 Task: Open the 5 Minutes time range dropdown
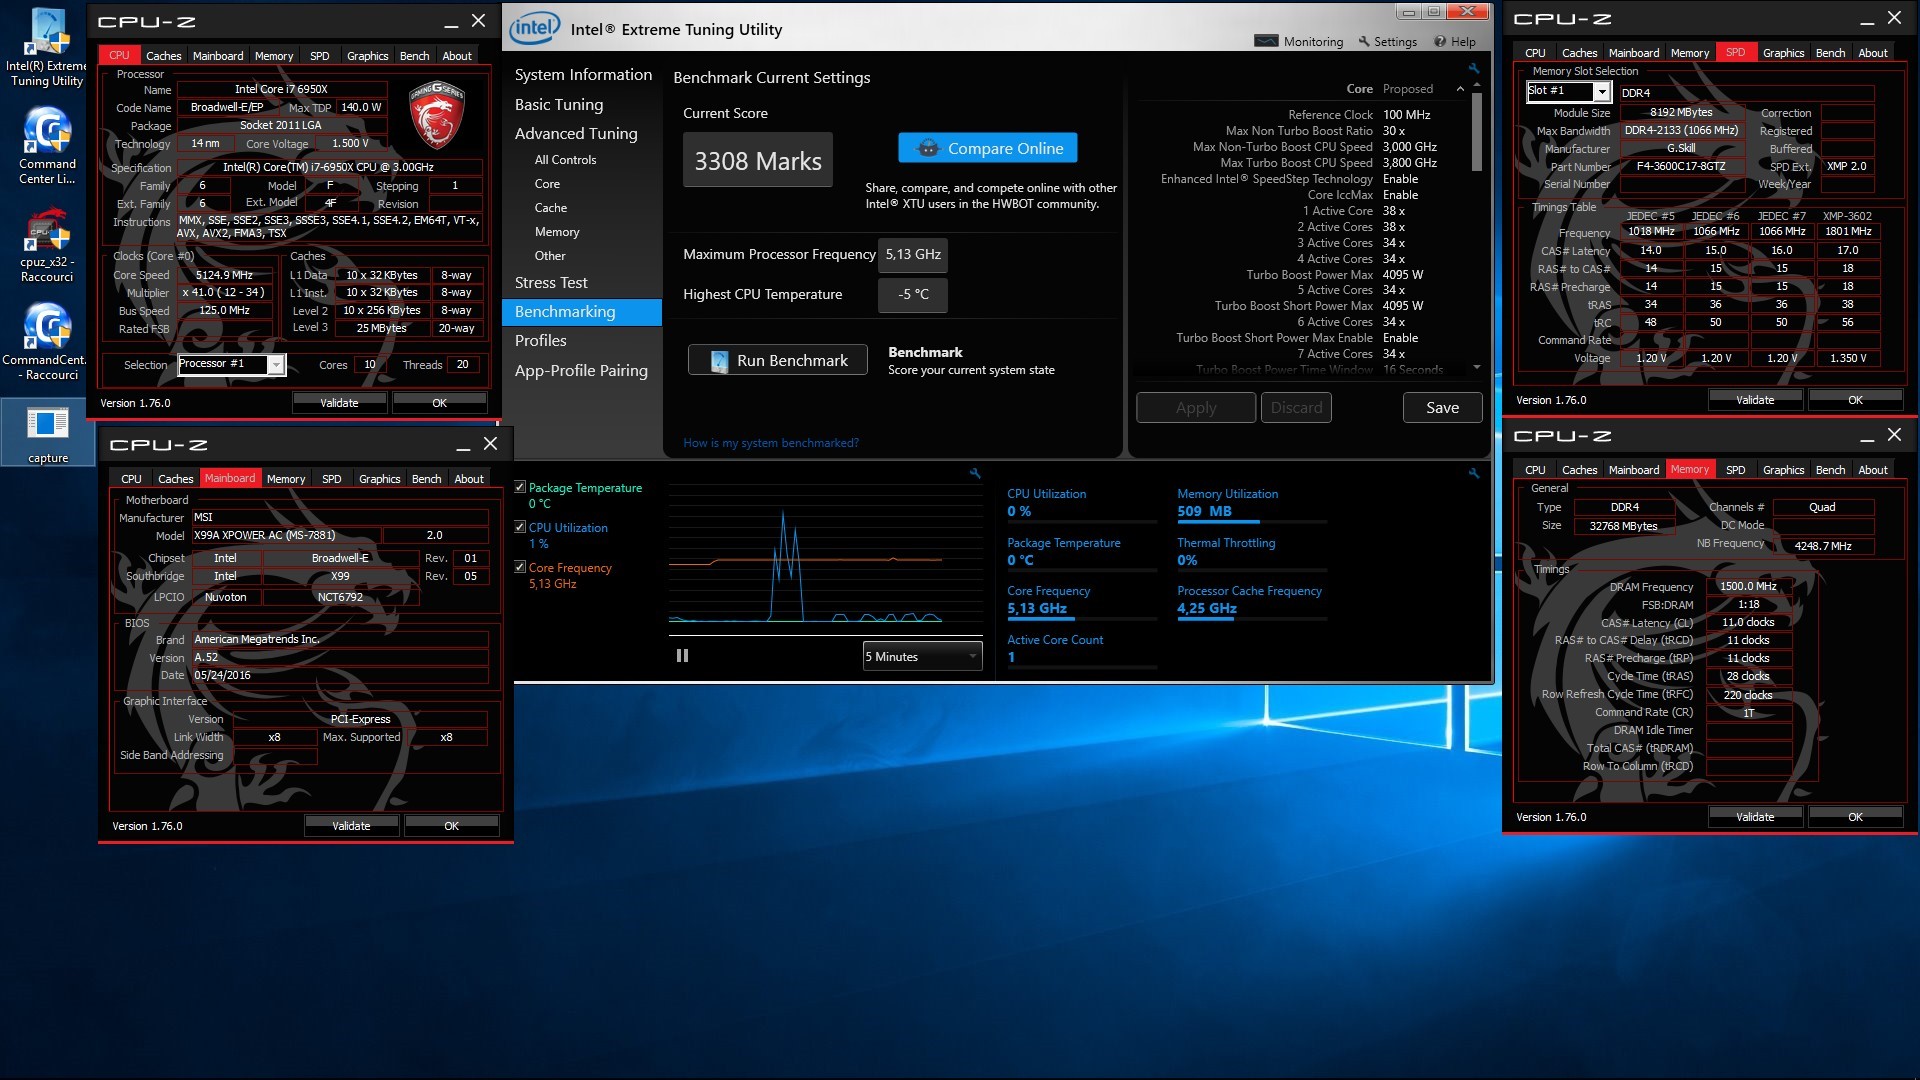[922, 657]
